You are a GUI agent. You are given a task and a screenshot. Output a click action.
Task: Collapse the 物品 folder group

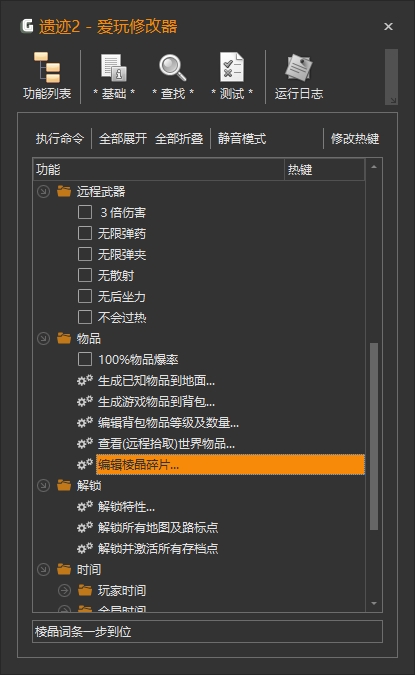click(x=43, y=338)
